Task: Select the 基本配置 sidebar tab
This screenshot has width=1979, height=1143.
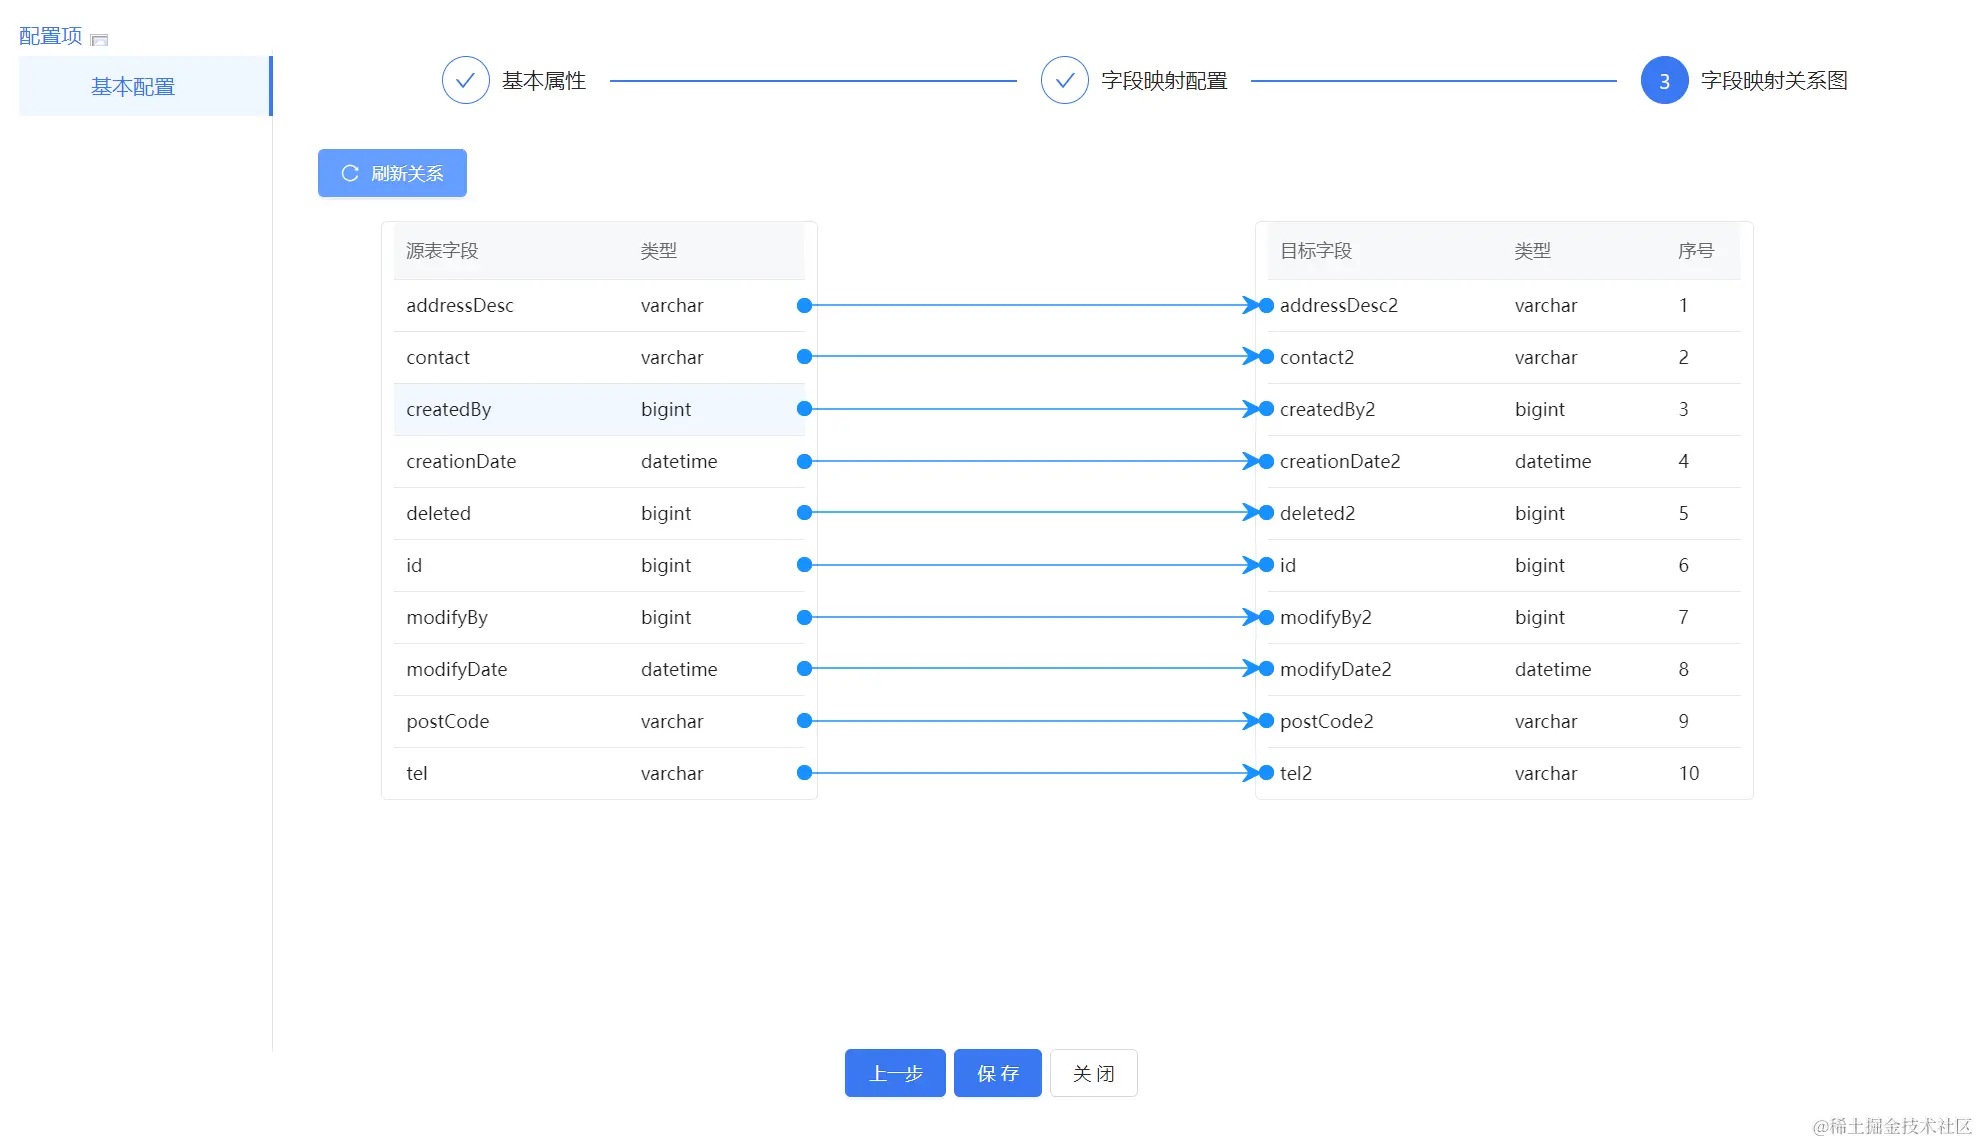Action: [133, 87]
